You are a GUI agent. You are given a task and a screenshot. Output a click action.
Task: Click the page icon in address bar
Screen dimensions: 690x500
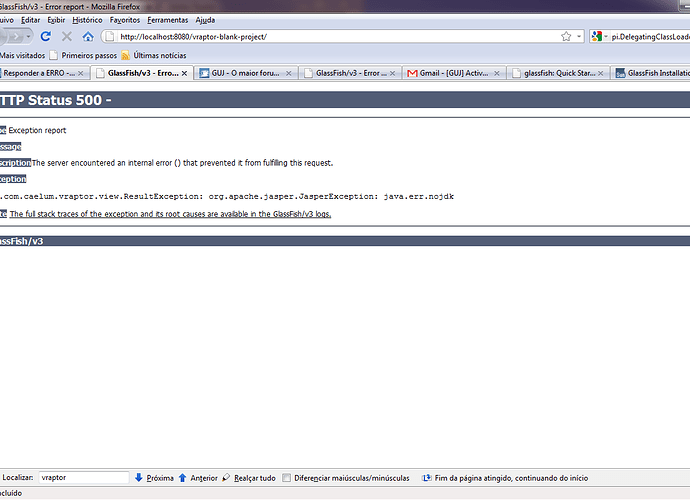(x=110, y=37)
